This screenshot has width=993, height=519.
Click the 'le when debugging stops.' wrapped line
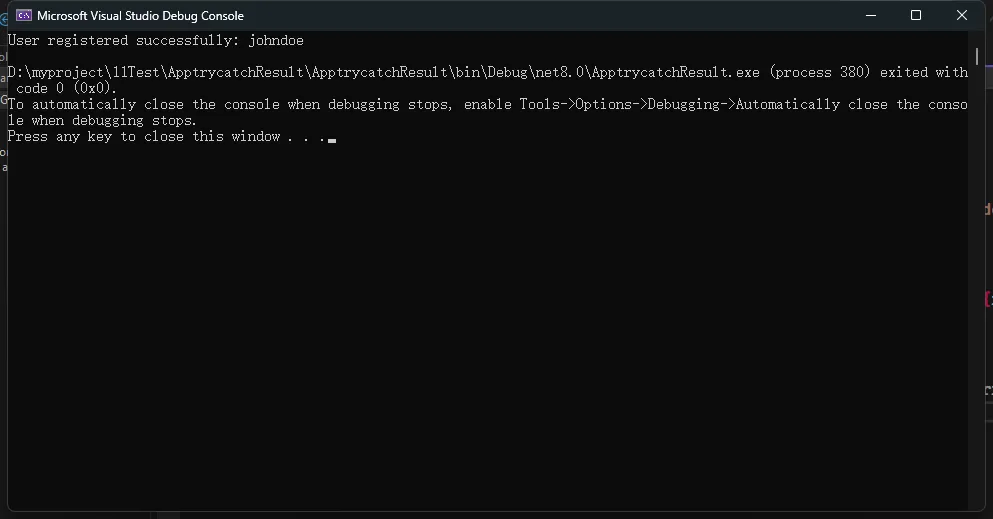(x=103, y=120)
